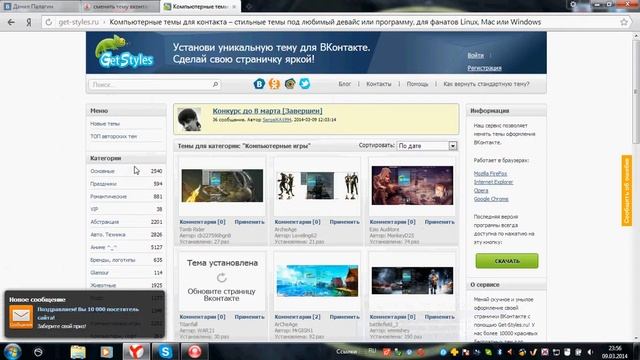Click the Tomb Raider theme thumbnail
This screenshot has width=640, height=360.
click(222, 186)
